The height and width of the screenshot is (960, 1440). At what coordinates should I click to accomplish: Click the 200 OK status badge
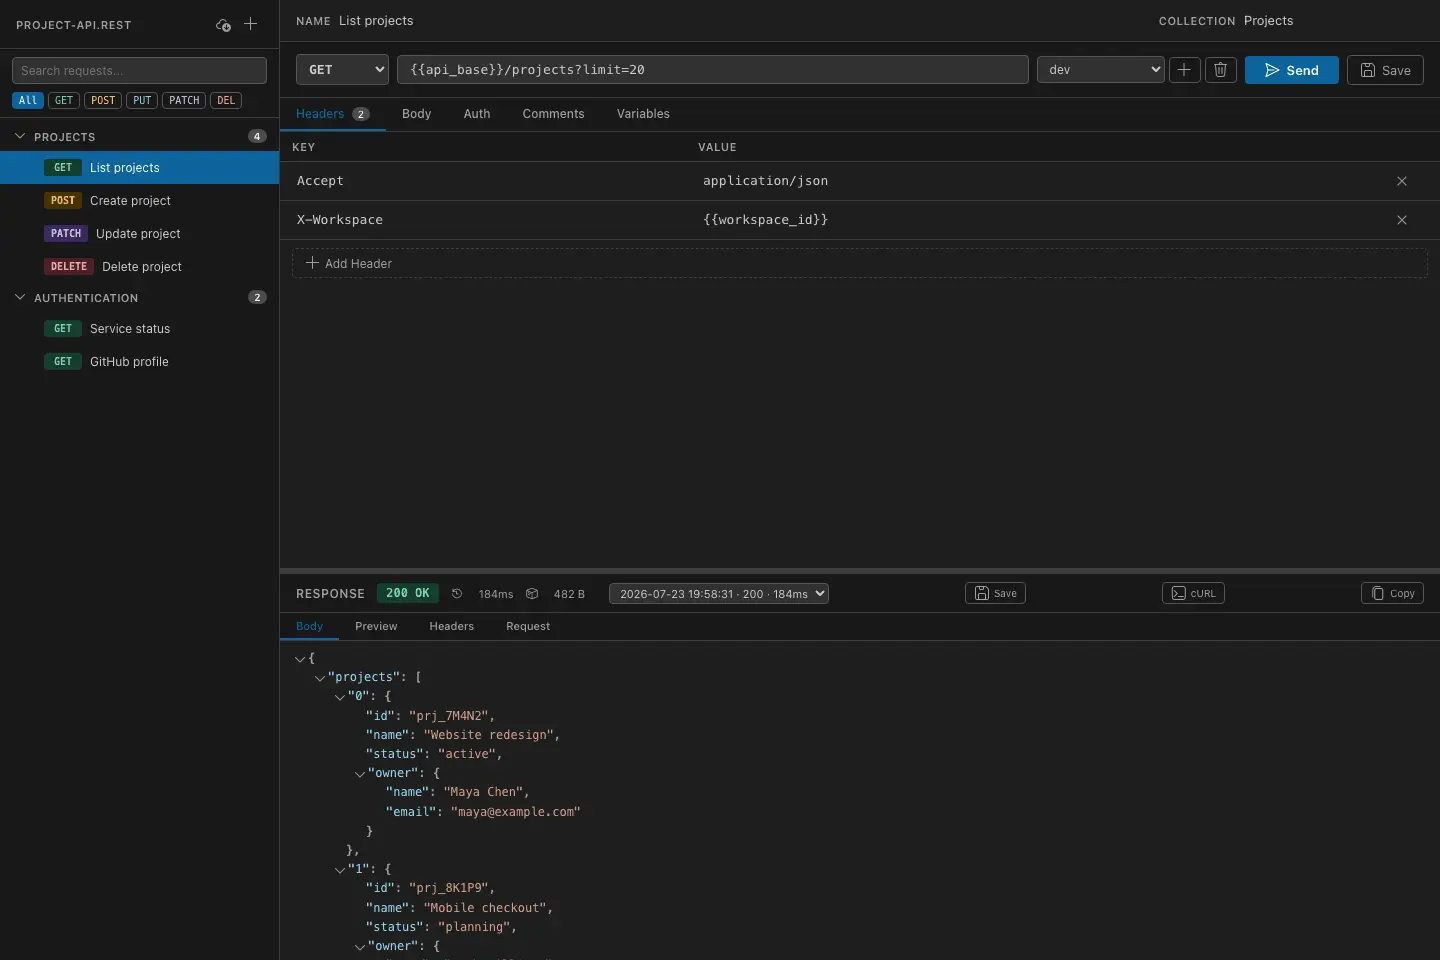point(408,593)
